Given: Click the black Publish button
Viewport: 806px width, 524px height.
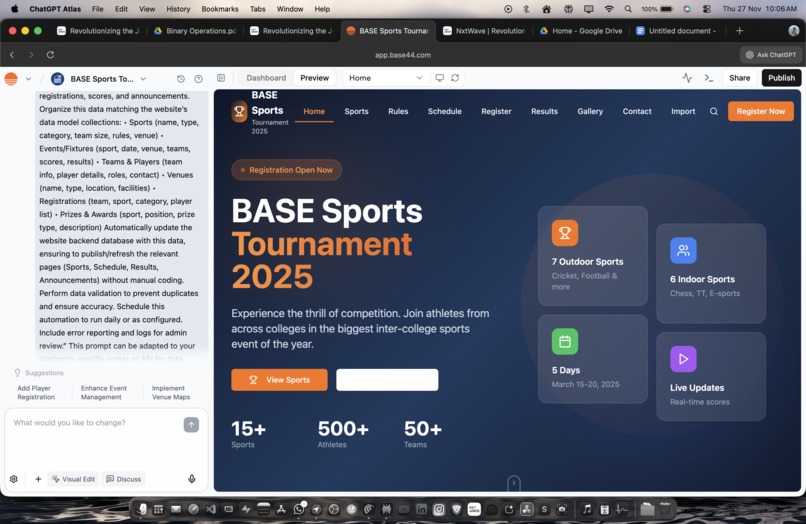Looking at the screenshot, I should point(781,78).
